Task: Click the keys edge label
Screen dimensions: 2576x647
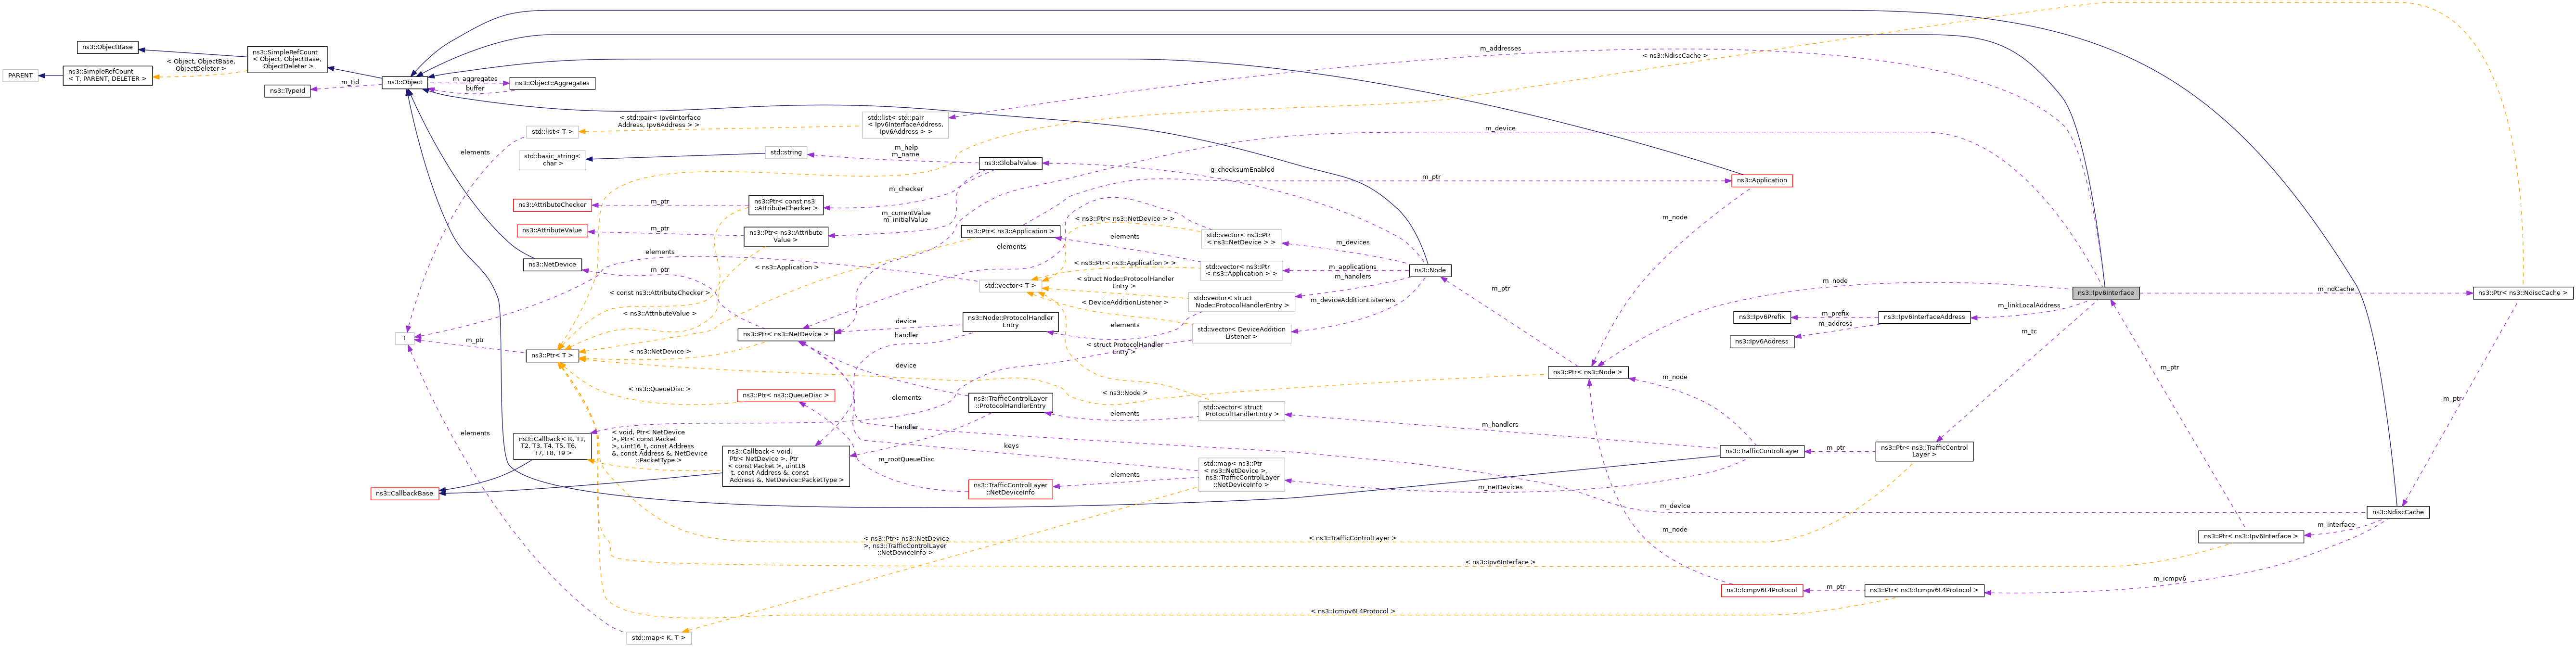Action: tap(1010, 446)
